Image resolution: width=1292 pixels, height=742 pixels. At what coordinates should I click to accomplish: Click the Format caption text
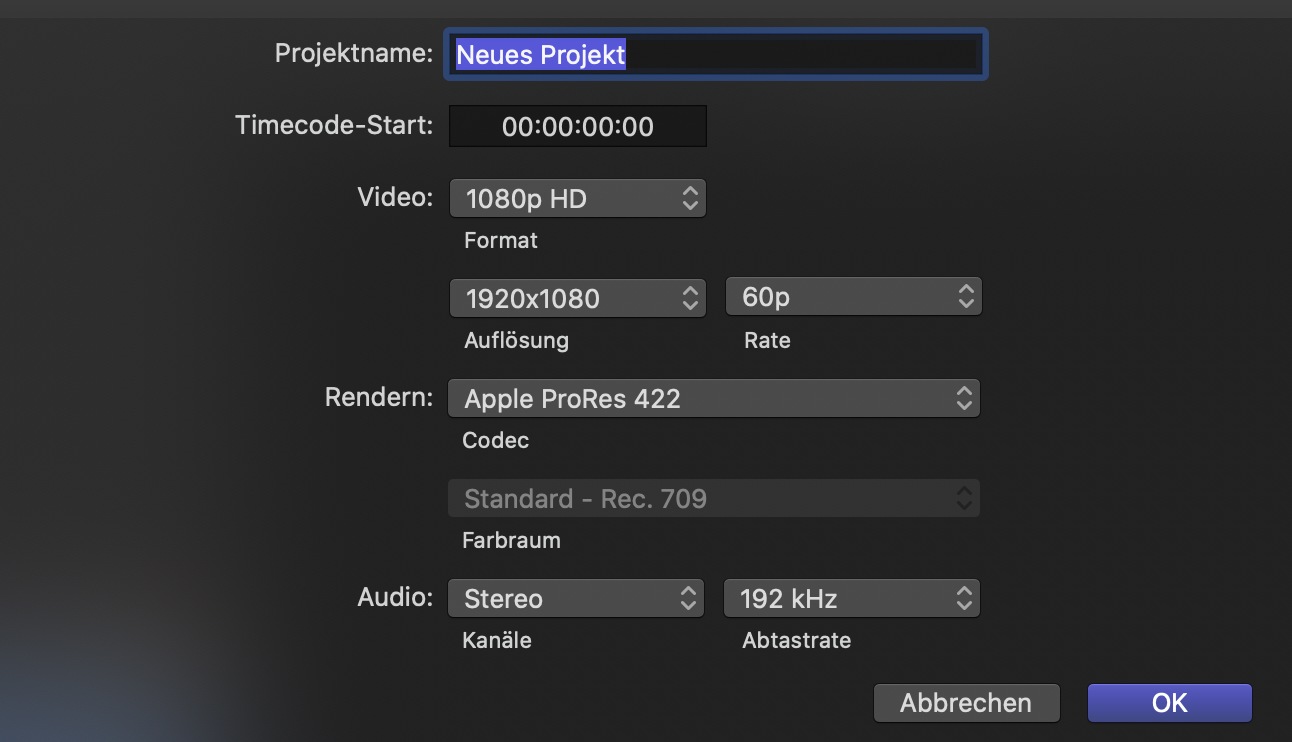point(501,241)
